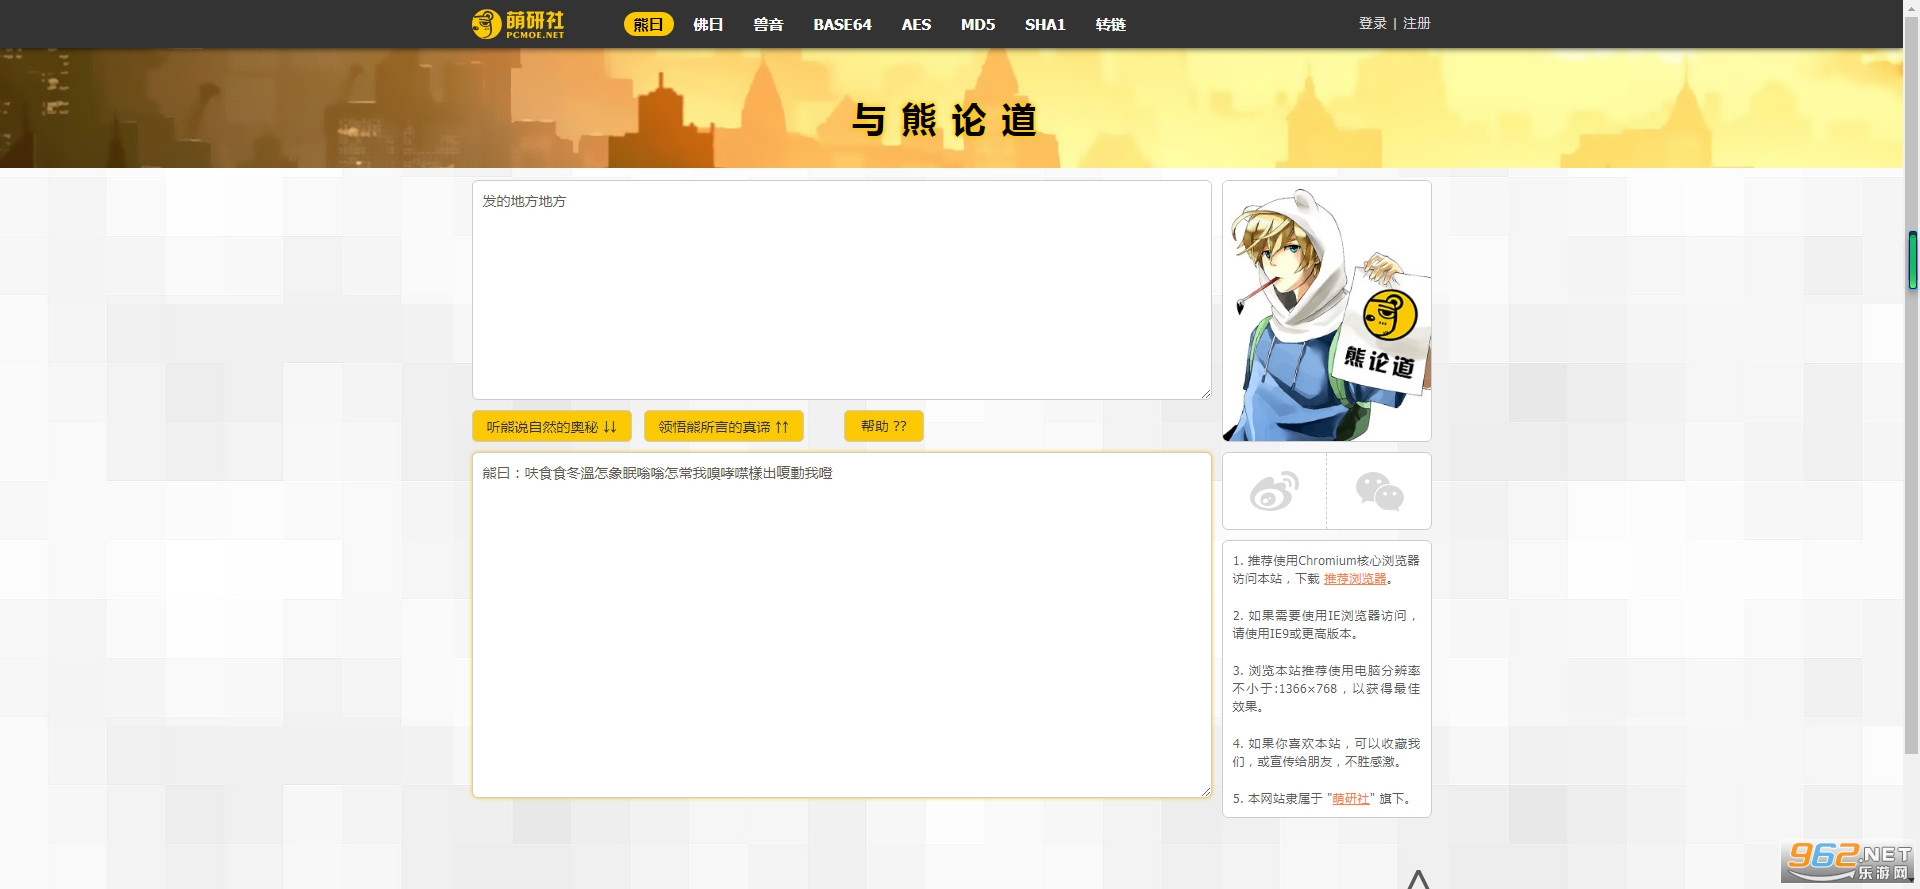Open the 转链 navigation item

click(1110, 24)
